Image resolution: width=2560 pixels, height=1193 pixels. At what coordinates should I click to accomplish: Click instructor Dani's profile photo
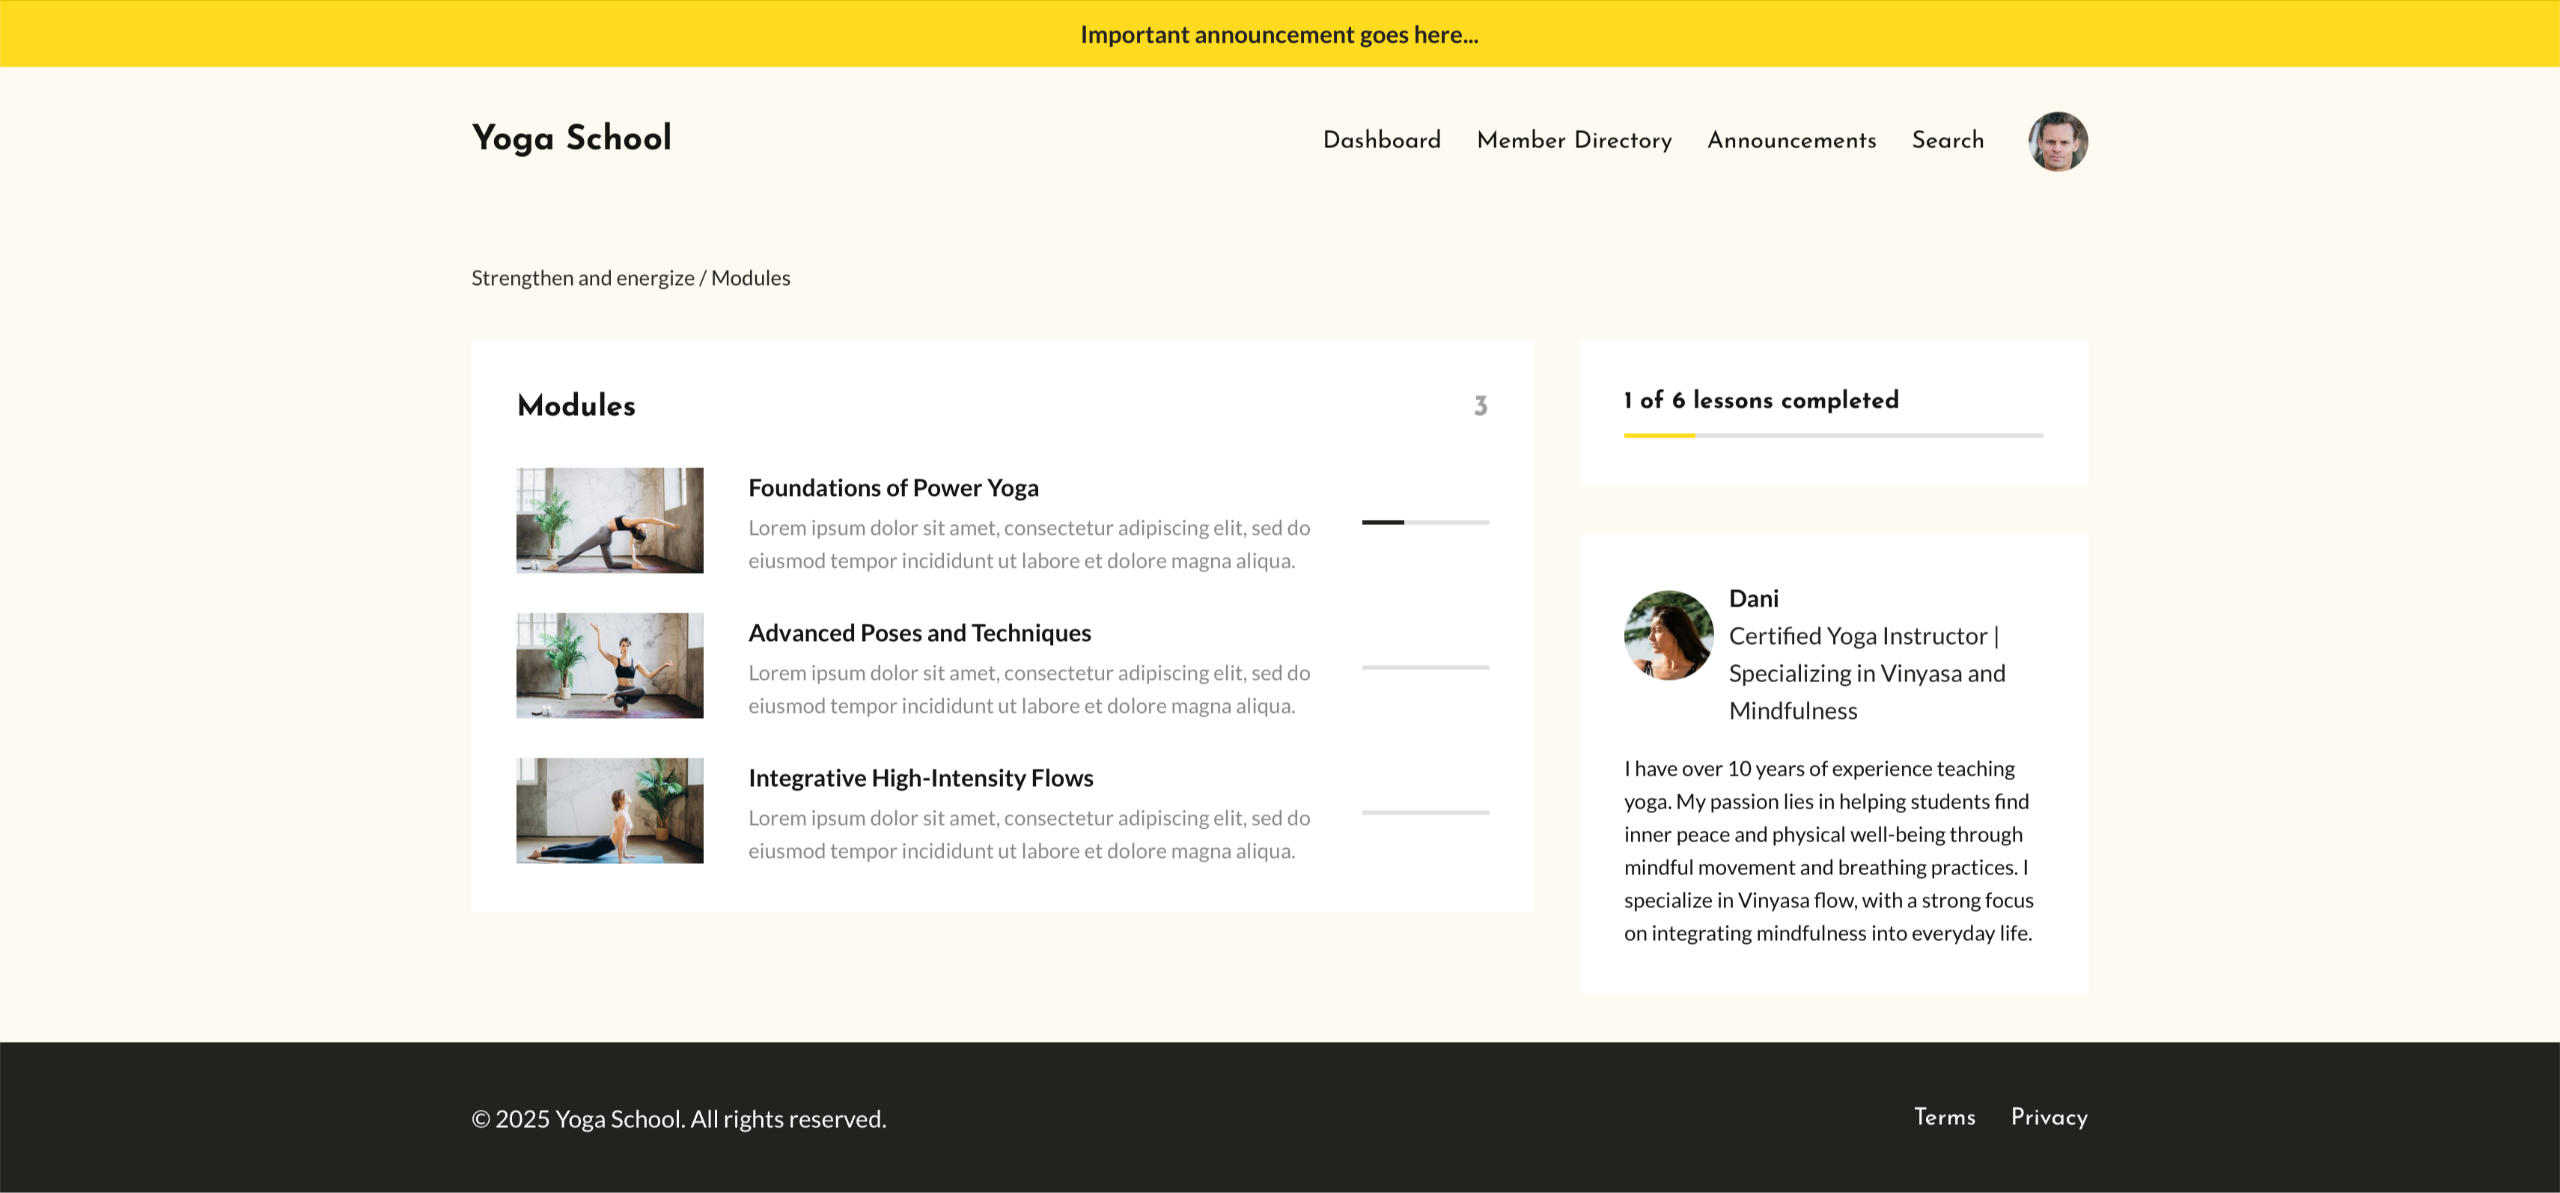coord(1668,635)
